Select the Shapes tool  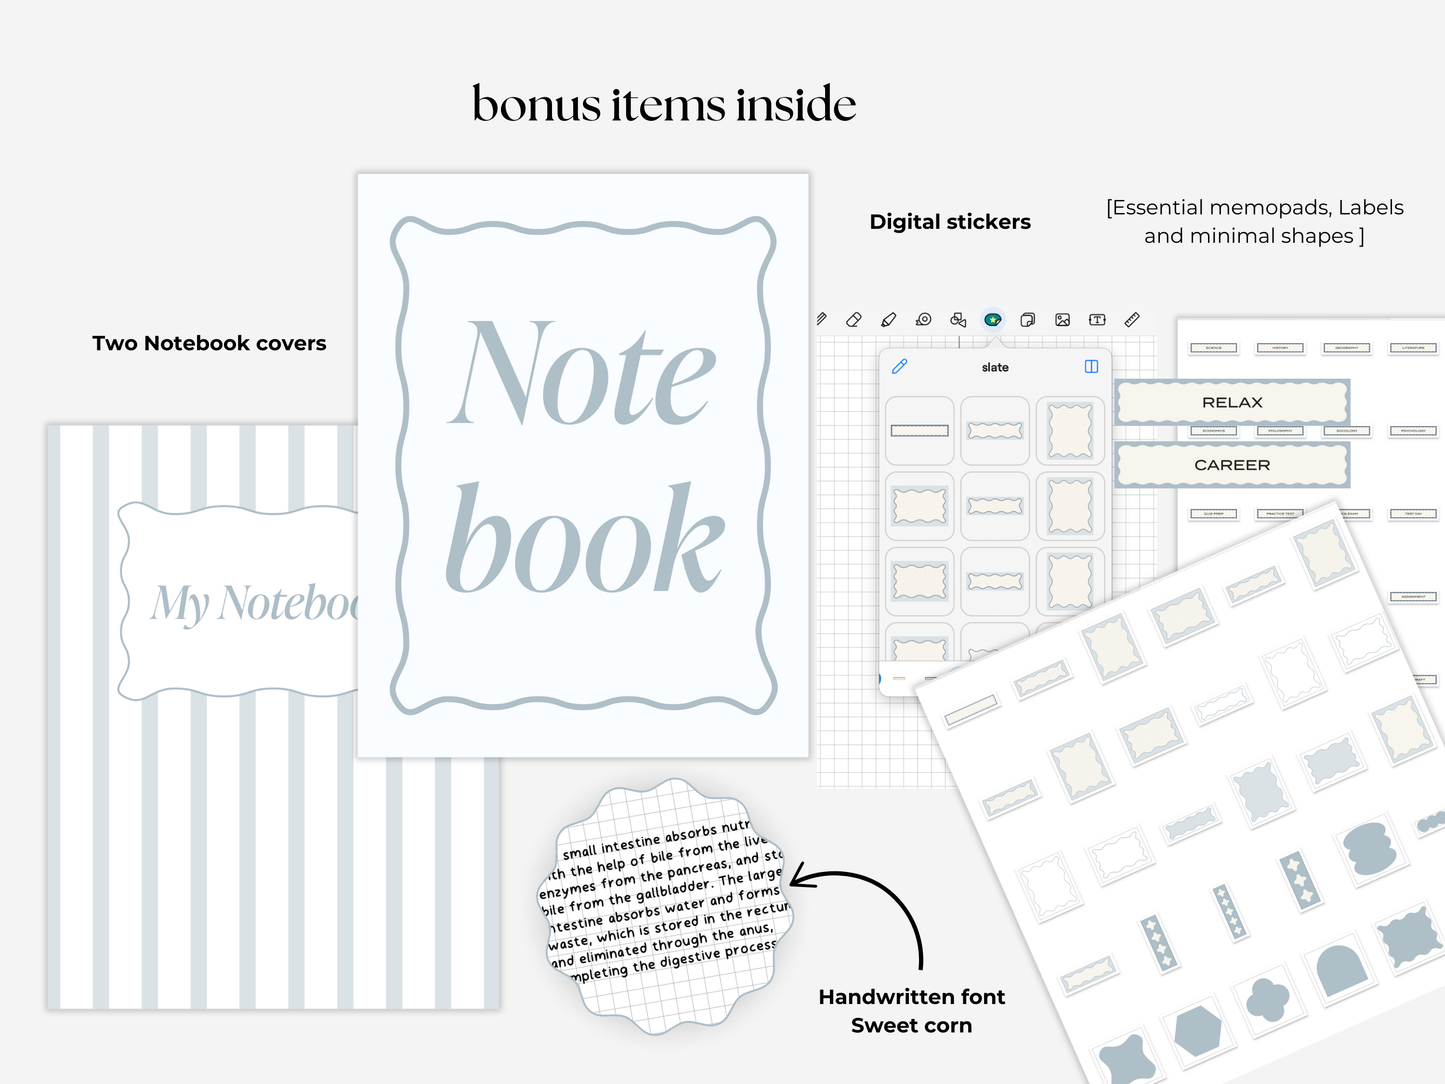[957, 320]
